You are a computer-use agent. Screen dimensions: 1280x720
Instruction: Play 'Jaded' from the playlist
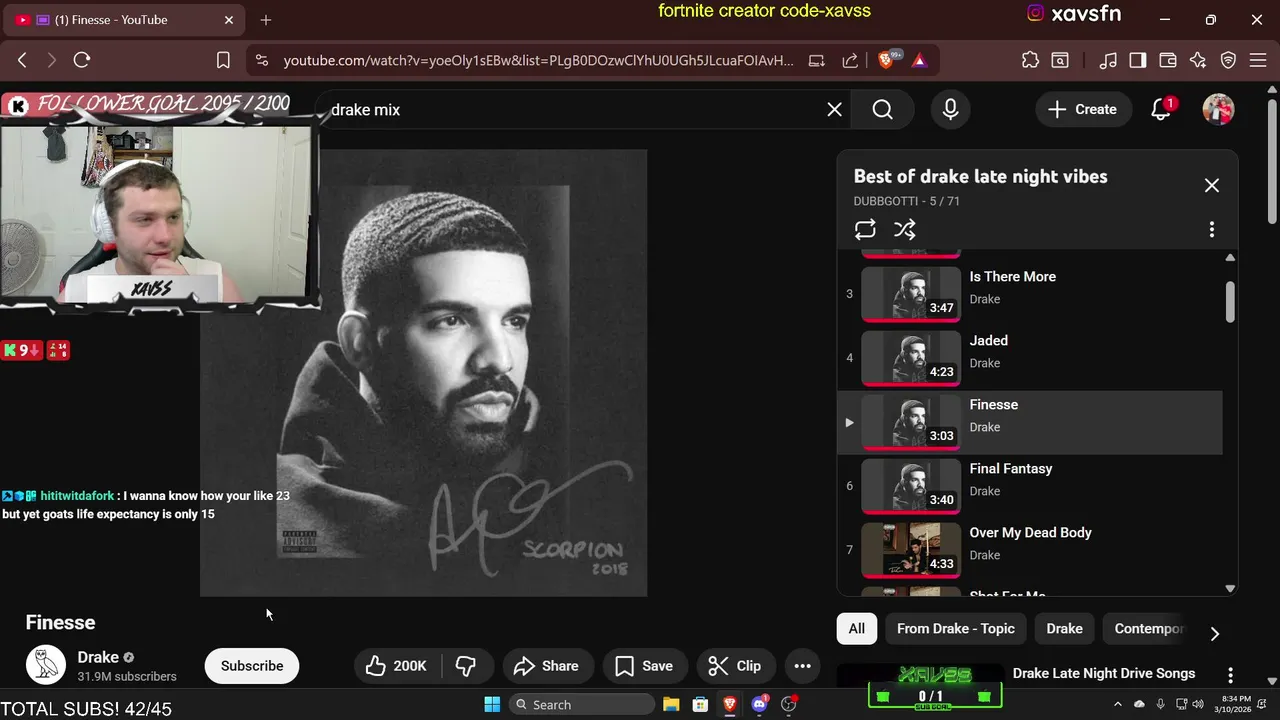click(1030, 358)
